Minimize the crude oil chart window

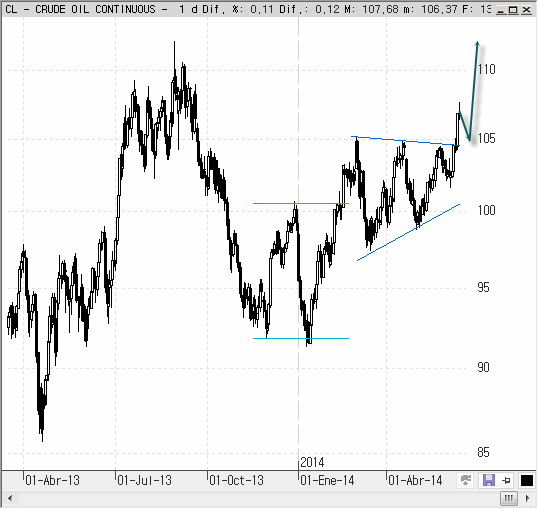(501, 10)
